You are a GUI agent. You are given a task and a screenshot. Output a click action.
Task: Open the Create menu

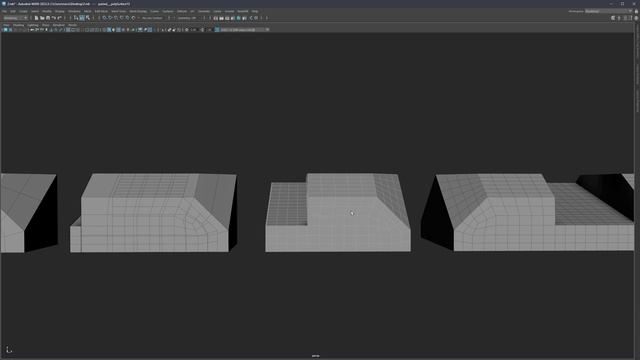(23, 11)
